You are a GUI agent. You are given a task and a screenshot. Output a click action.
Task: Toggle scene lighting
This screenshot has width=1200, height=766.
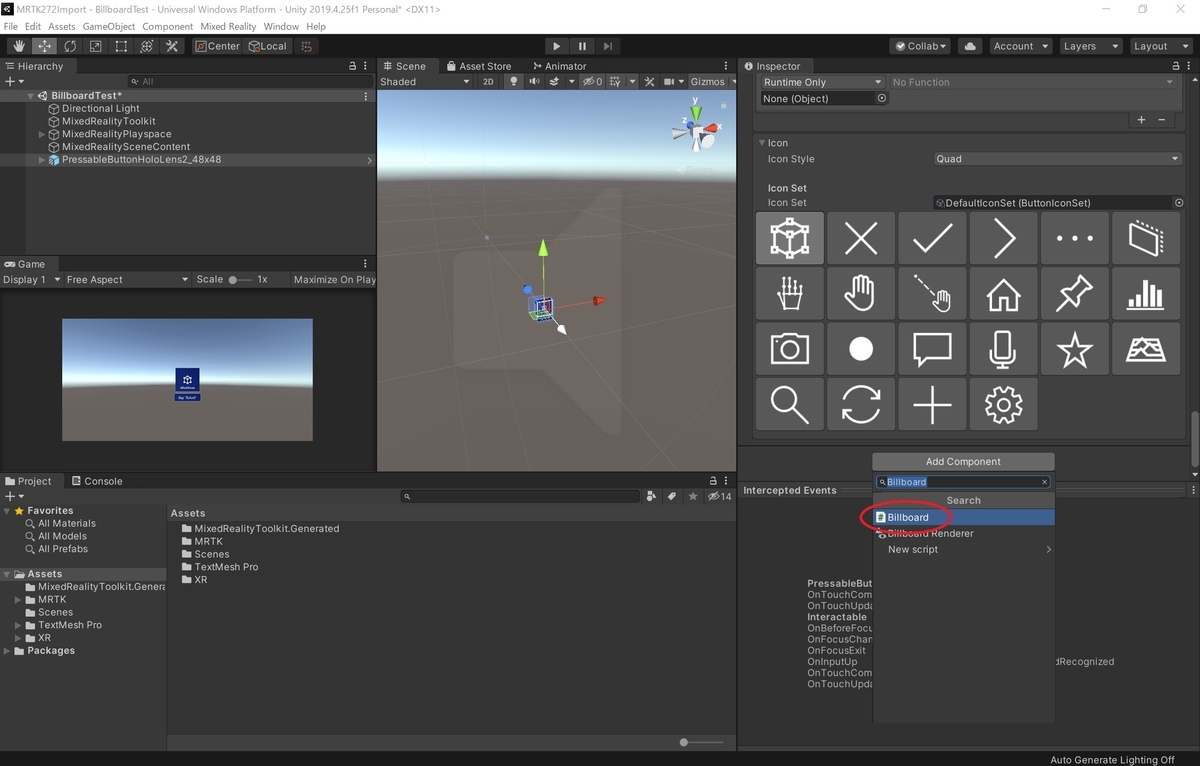514,82
